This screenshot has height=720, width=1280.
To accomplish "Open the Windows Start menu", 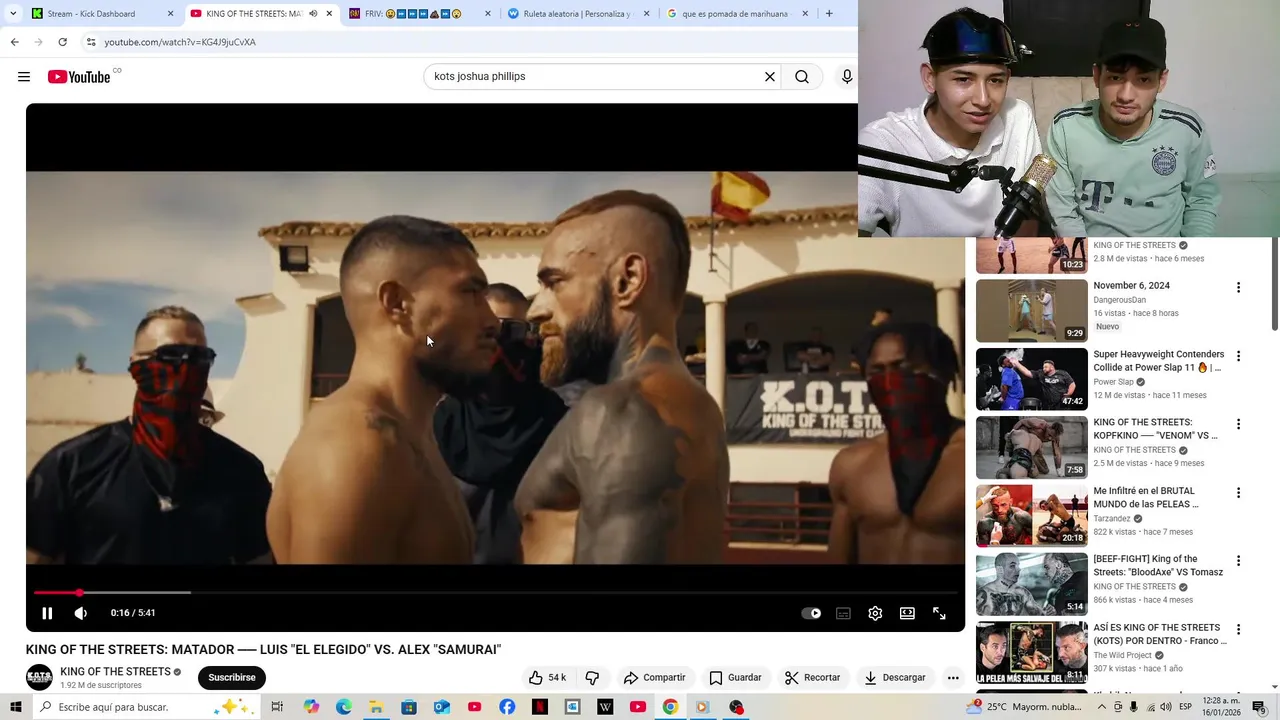I will tap(15, 707).
